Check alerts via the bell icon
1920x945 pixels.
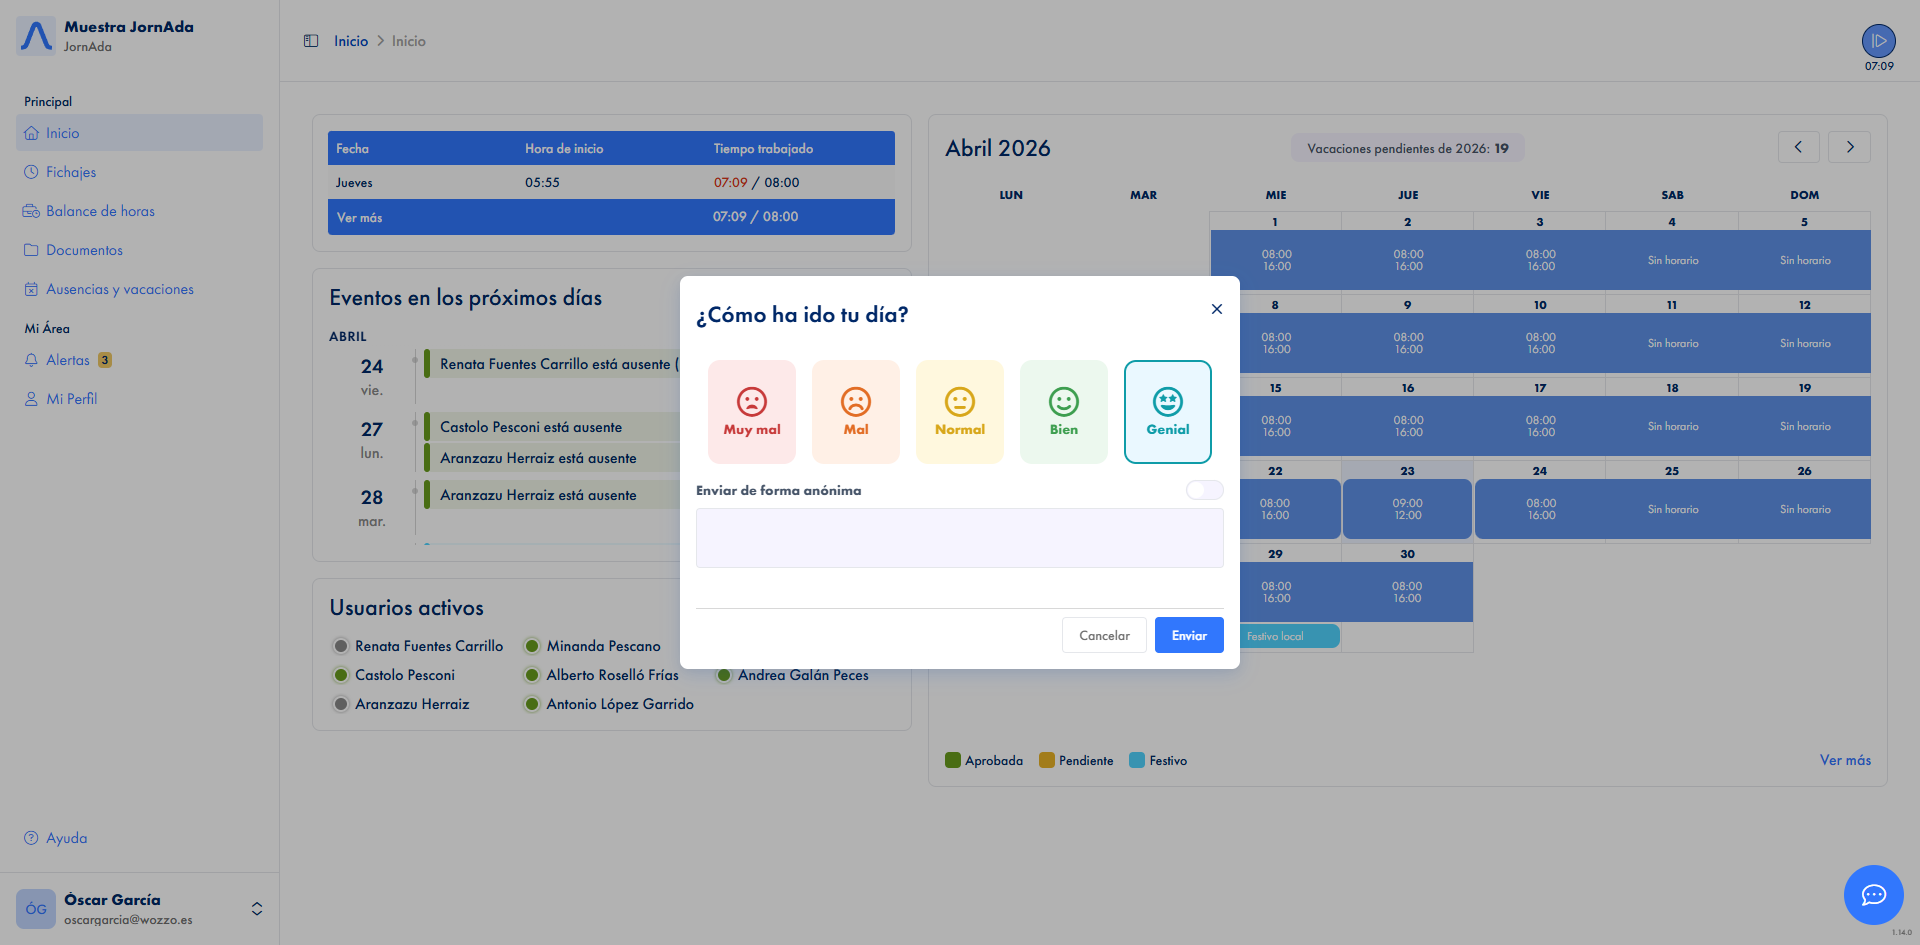click(x=31, y=360)
